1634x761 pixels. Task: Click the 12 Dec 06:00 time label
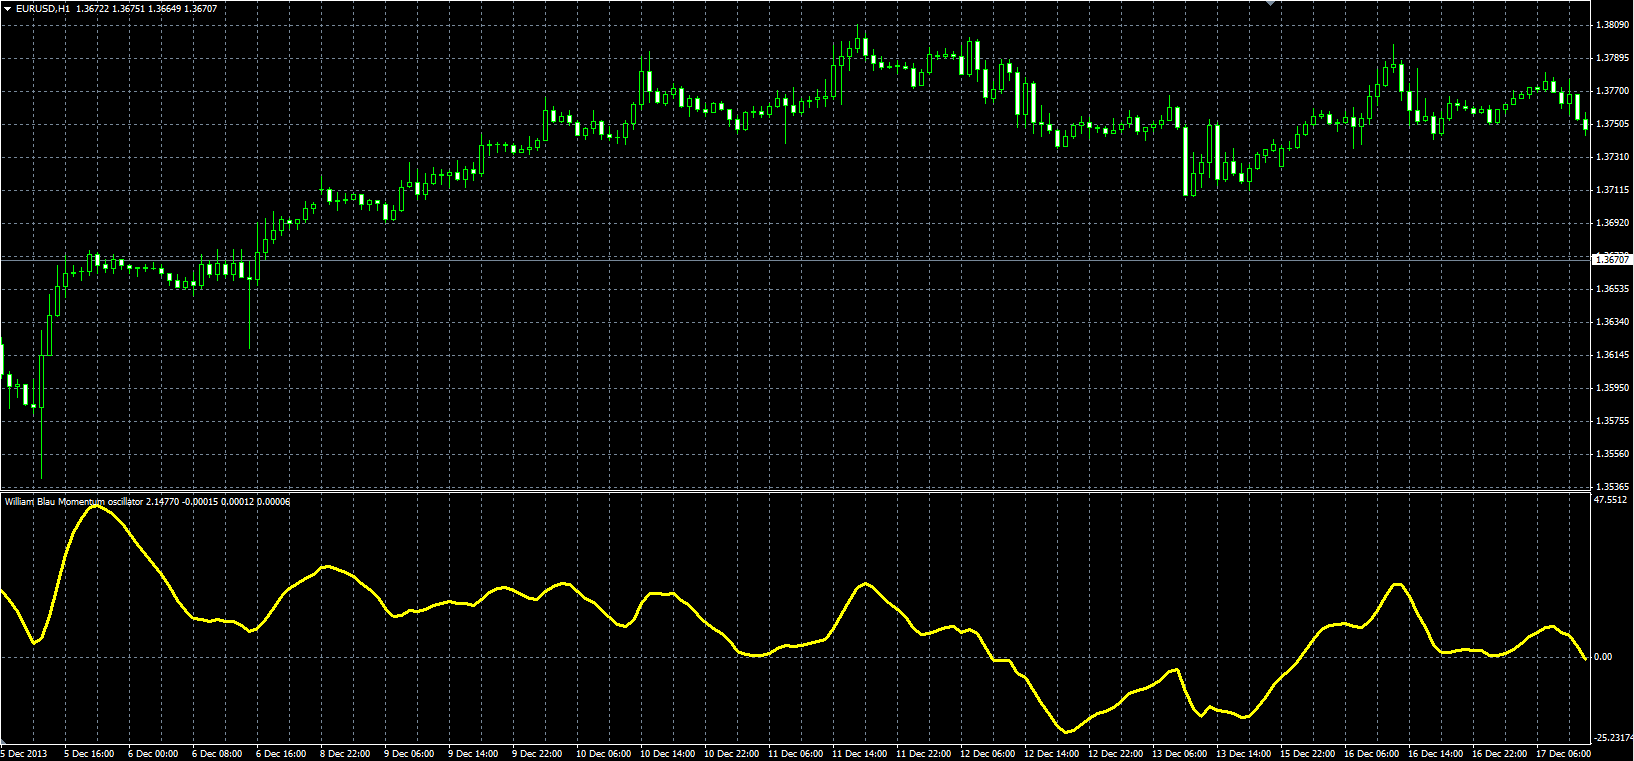pyautogui.click(x=988, y=754)
